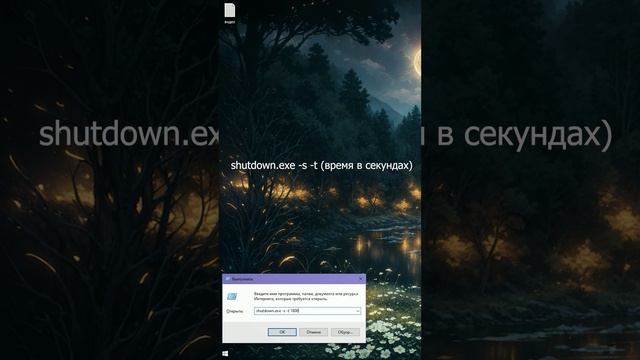Click the Run program icon inside the dialog
Viewport: 640px width, 360px height.
(232, 296)
